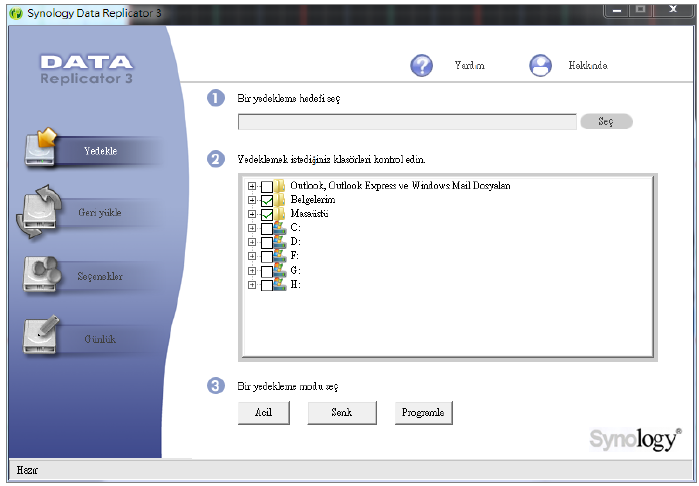Click the C: drive icon
The image size is (699, 486).
point(280,228)
